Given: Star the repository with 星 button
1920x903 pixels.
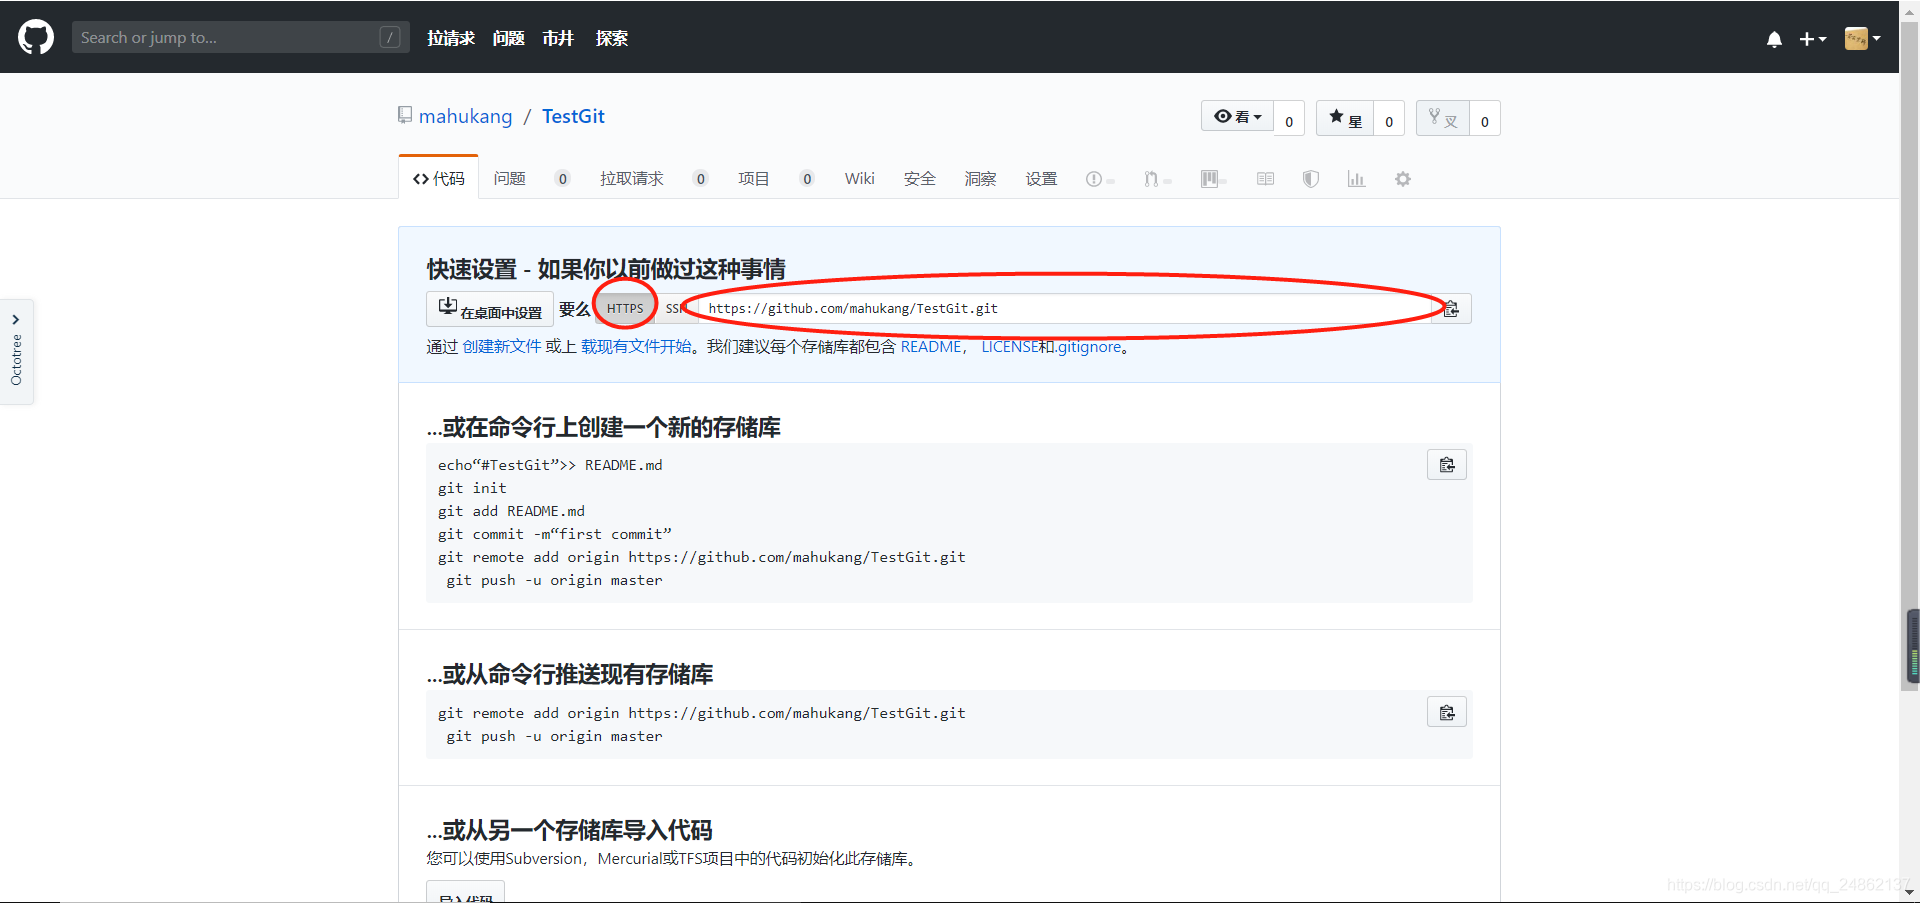Looking at the screenshot, I should (x=1345, y=118).
